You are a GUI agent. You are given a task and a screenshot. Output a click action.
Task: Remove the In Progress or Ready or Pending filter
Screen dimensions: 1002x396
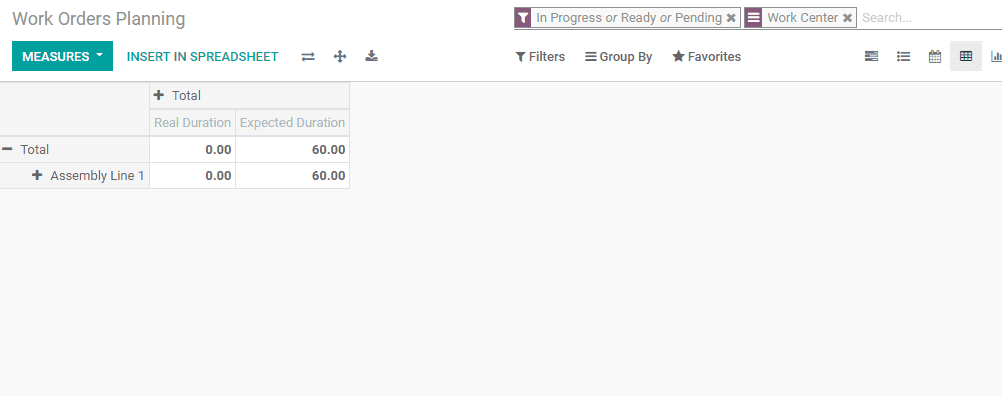coord(731,18)
